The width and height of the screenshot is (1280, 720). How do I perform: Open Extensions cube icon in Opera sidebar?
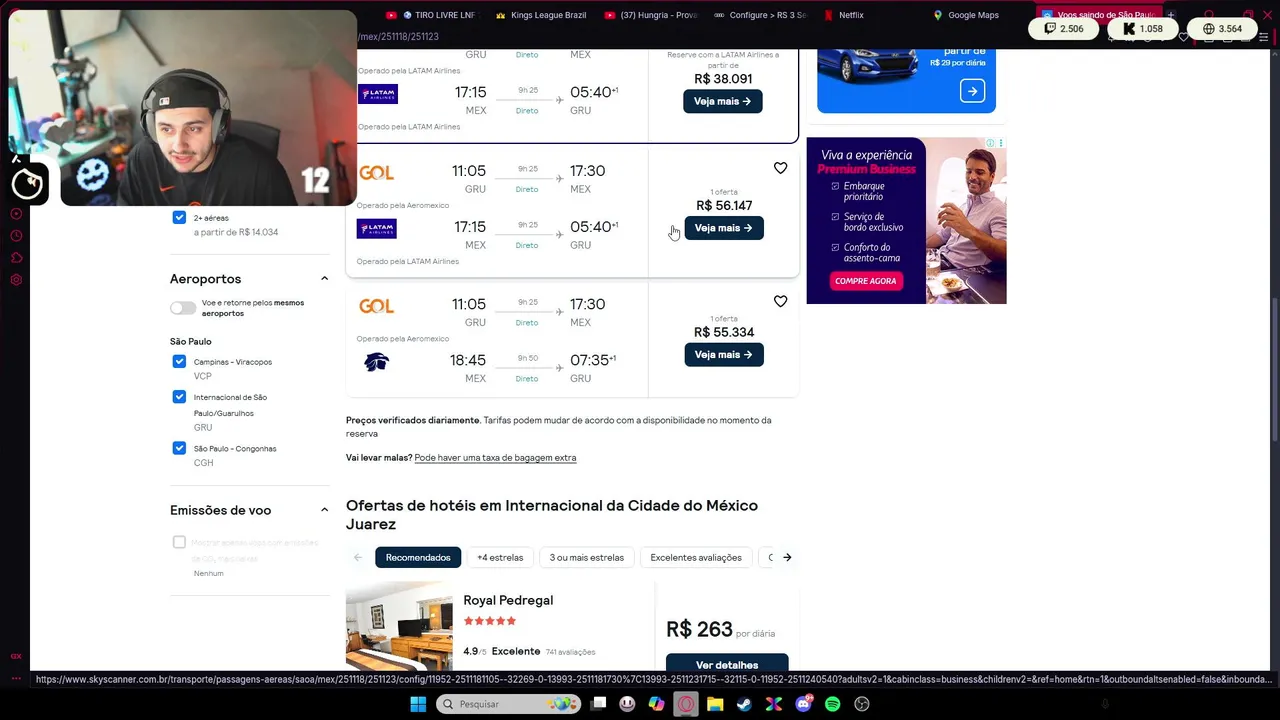tap(16, 258)
